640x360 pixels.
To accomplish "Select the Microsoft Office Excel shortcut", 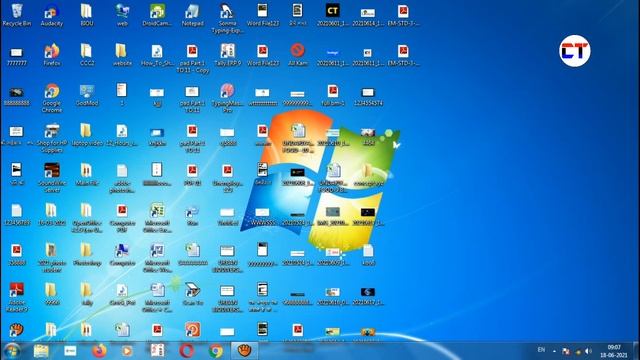I will 157,218.
